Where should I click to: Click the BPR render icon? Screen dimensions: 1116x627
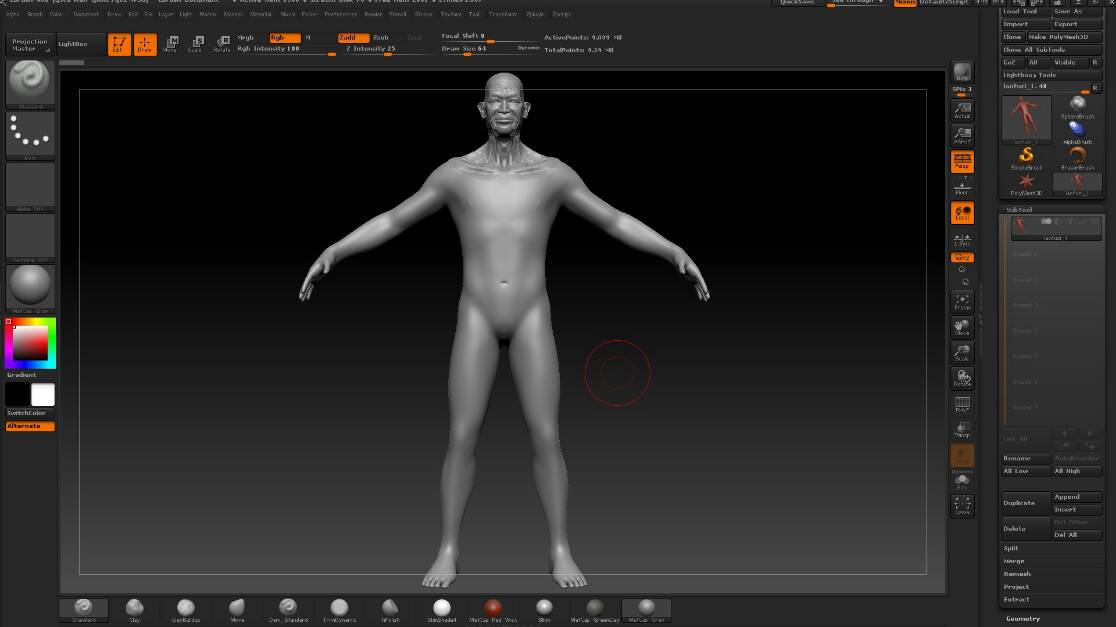(x=962, y=73)
